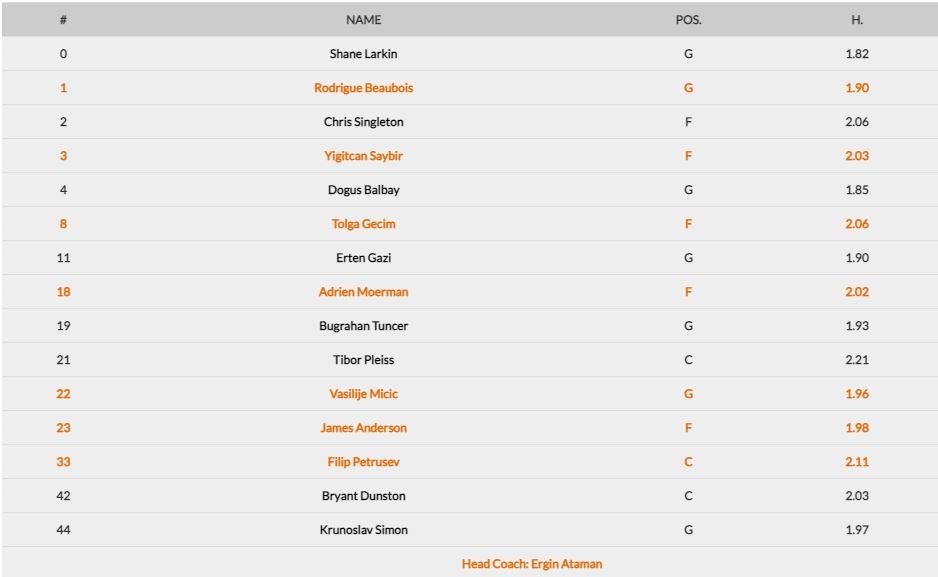Open James Anderson player profile
The height and width of the screenshot is (577, 938).
(363, 428)
